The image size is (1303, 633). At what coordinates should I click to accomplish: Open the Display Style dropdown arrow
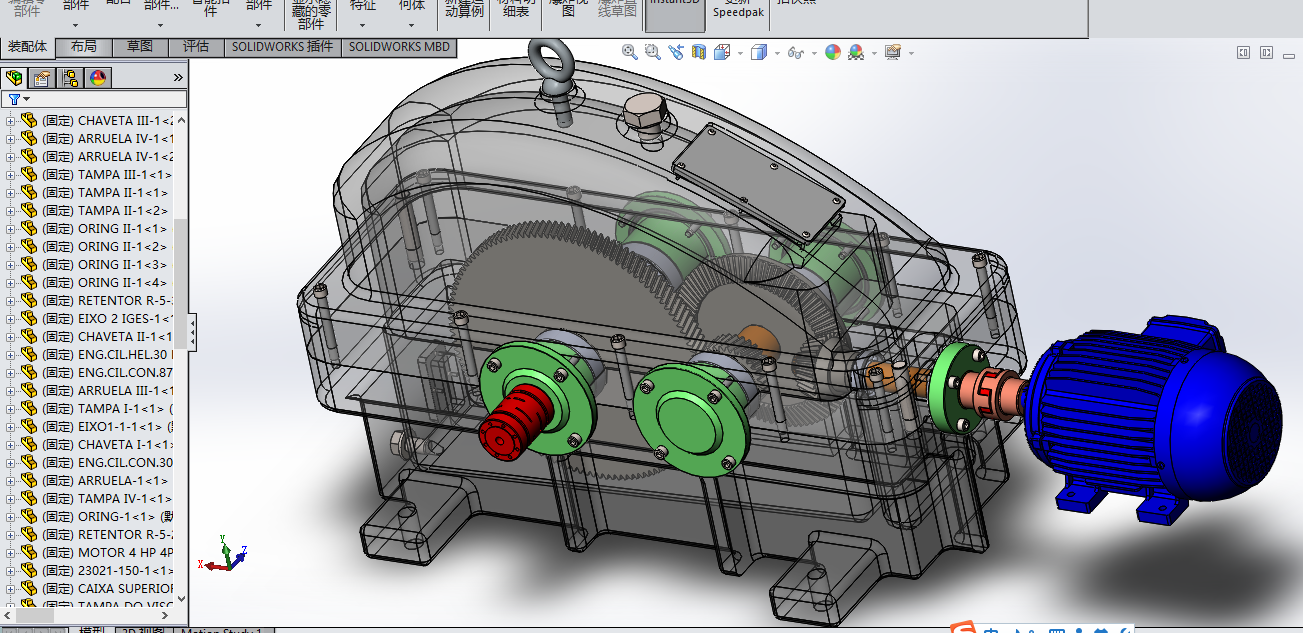pyautogui.click(x=775, y=53)
